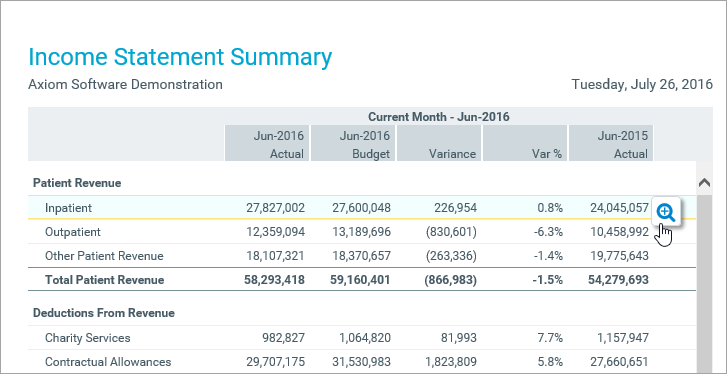Viewport: 727px width, 374px height.
Task: Click Total Patient Revenue budget 59,160,401
Action: 361,280
